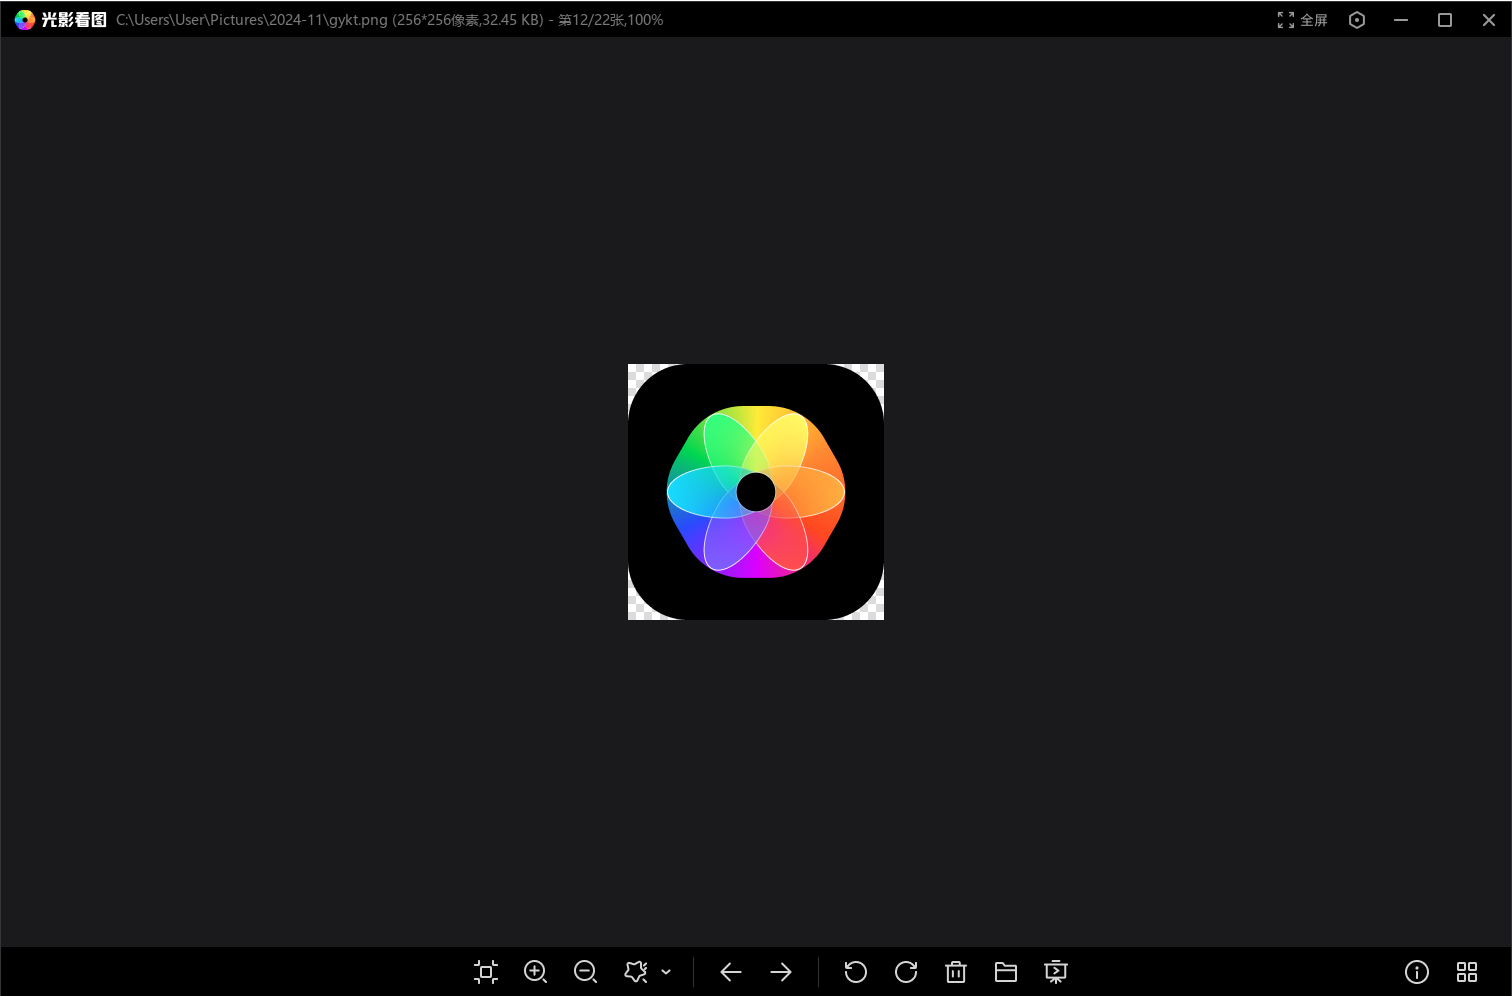The height and width of the screenshot is (996, 1512).
Task: Advance to the next image
Action: point(781,972)
